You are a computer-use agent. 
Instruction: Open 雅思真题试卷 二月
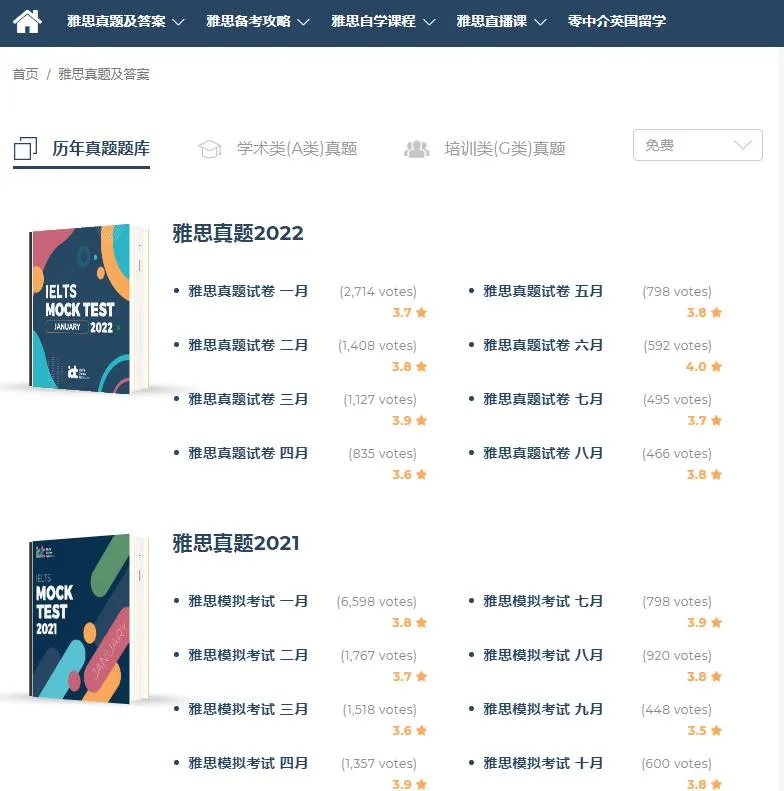(248, 345)
